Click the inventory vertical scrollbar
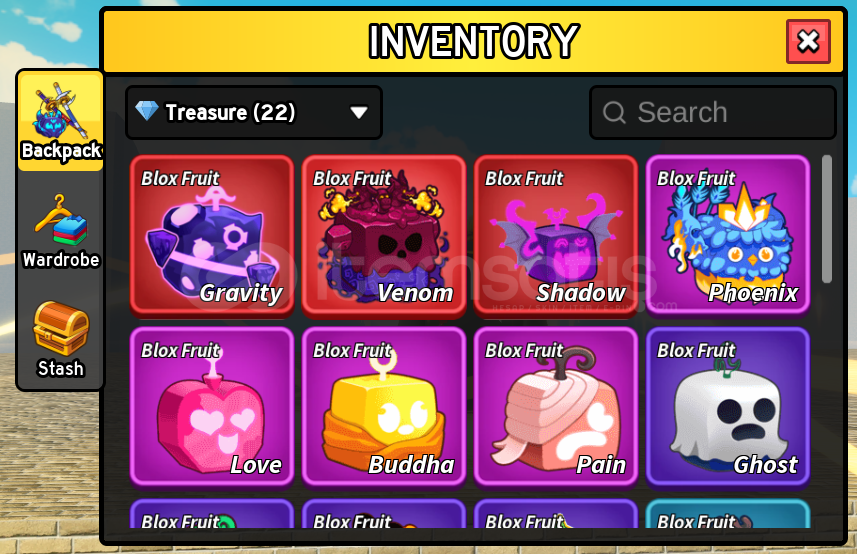 (827, 219)
